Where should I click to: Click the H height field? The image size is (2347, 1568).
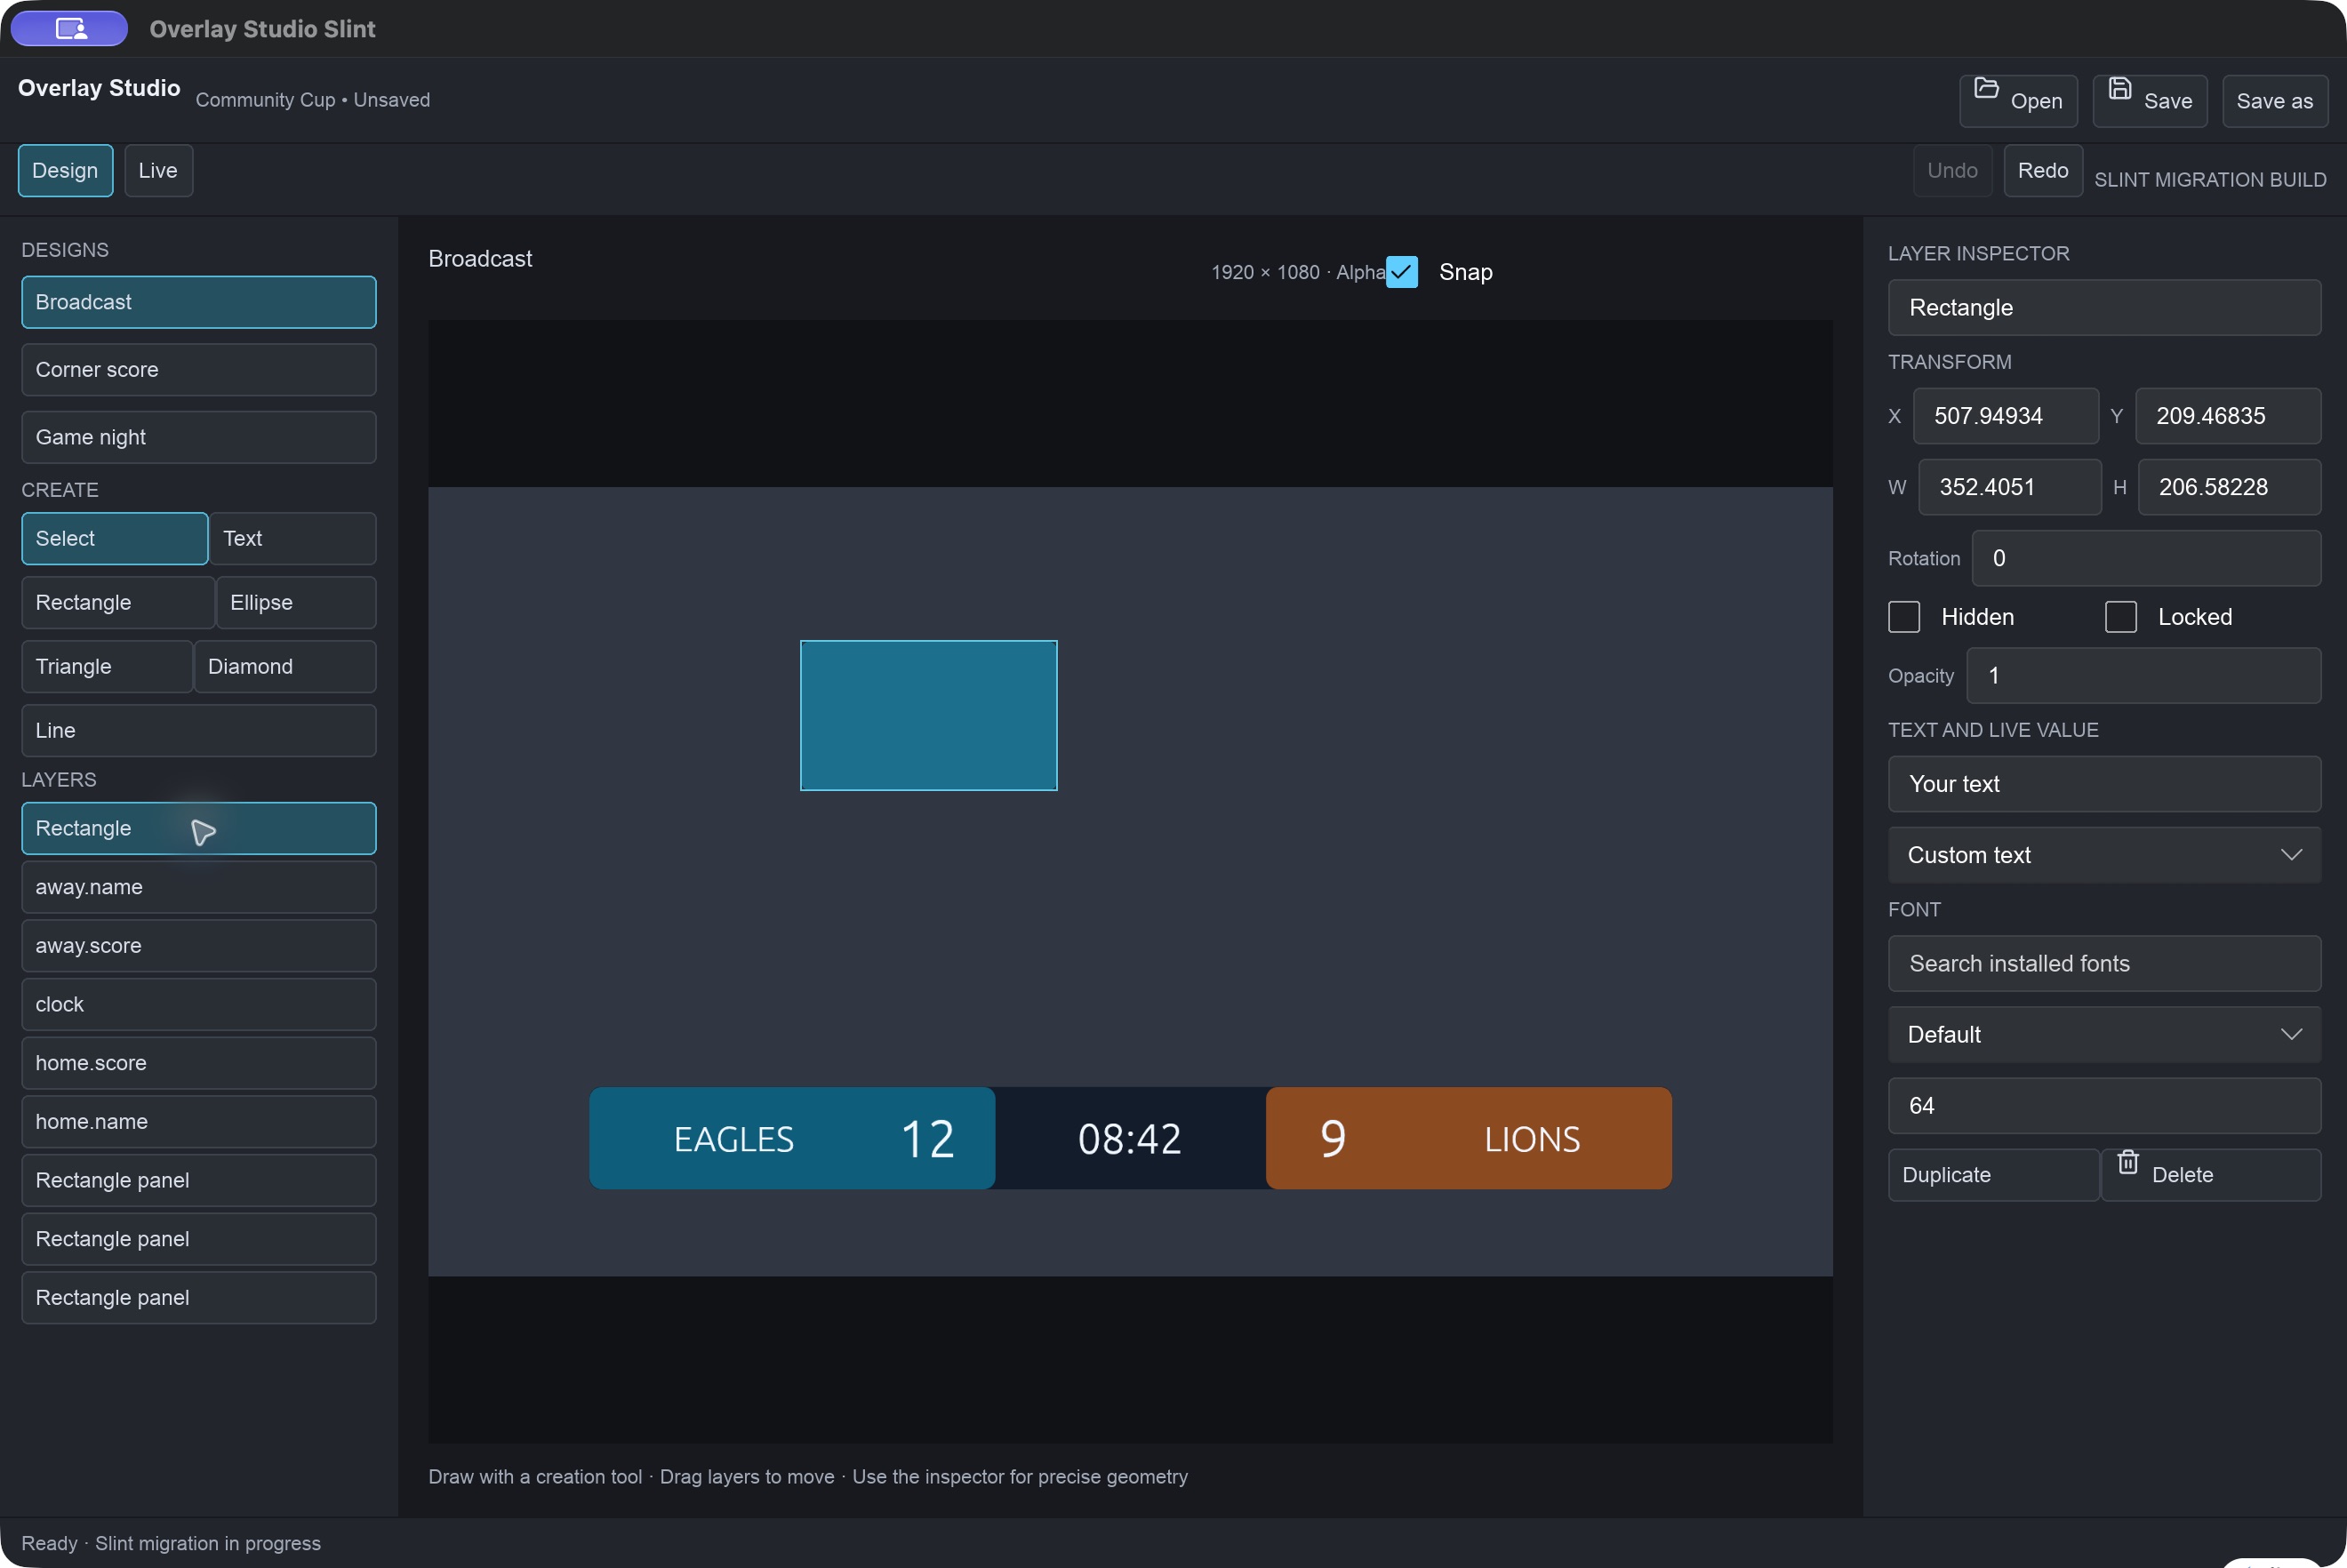coord(2229,487)
